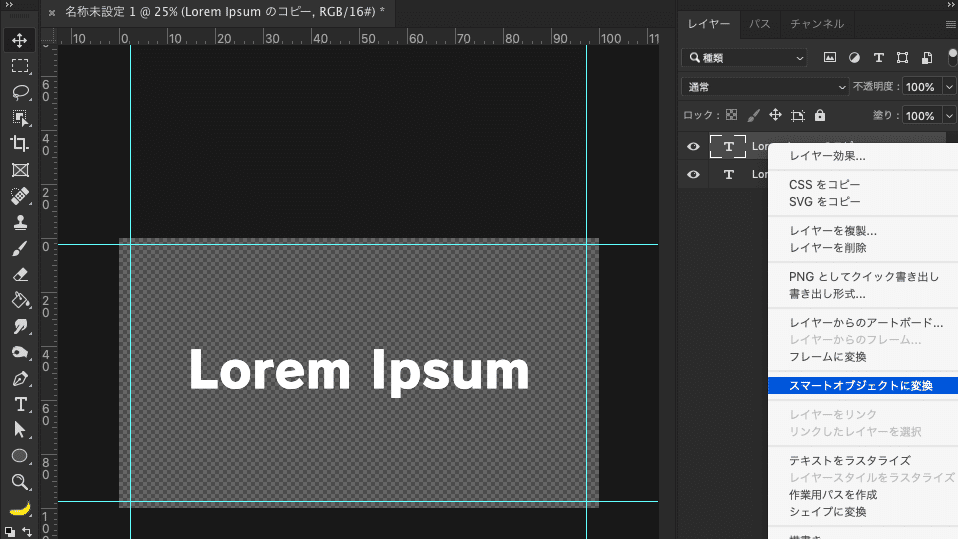Select the Object Selection tool
Viewport: 958px width, 539px height.
[20, 118]
